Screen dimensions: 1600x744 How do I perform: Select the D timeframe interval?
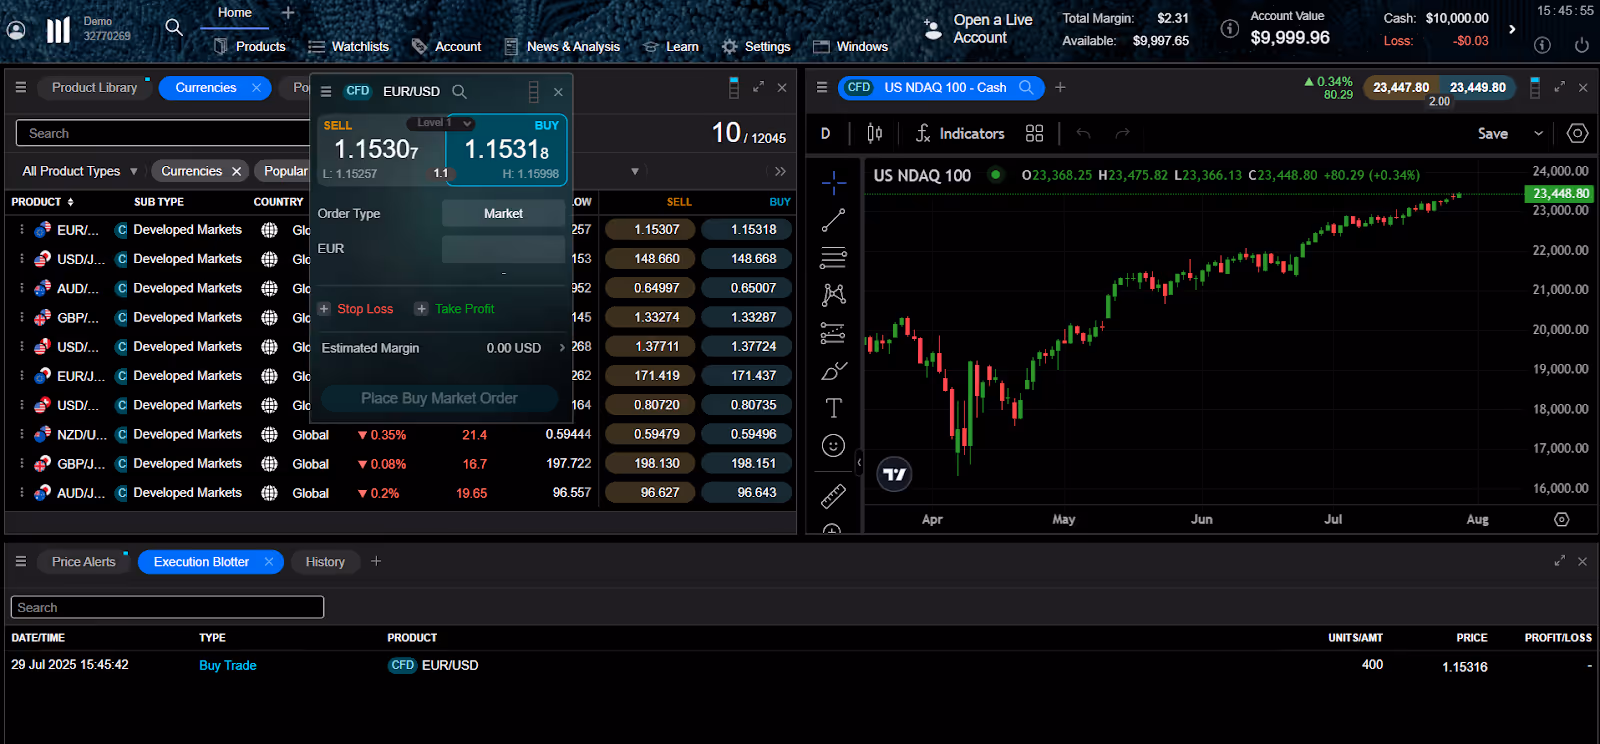825,133
